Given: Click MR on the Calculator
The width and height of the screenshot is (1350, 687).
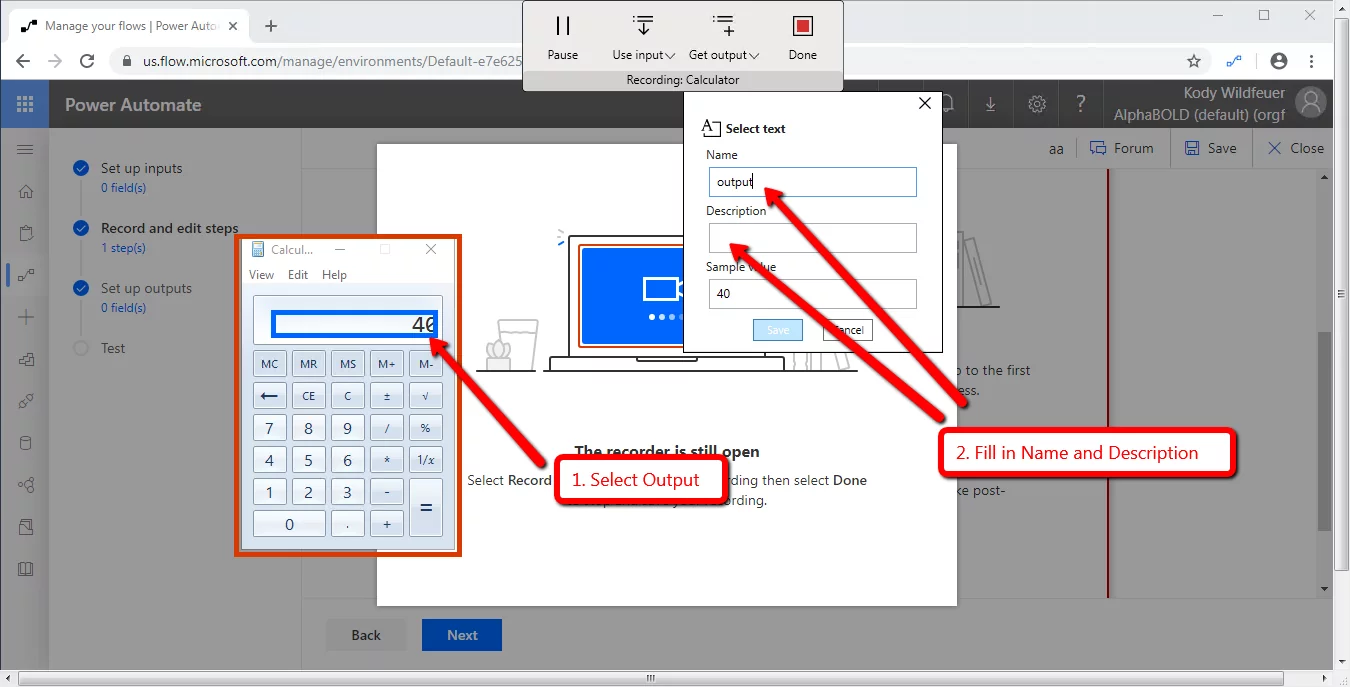Looking at the screenshot, I should 309,364.
